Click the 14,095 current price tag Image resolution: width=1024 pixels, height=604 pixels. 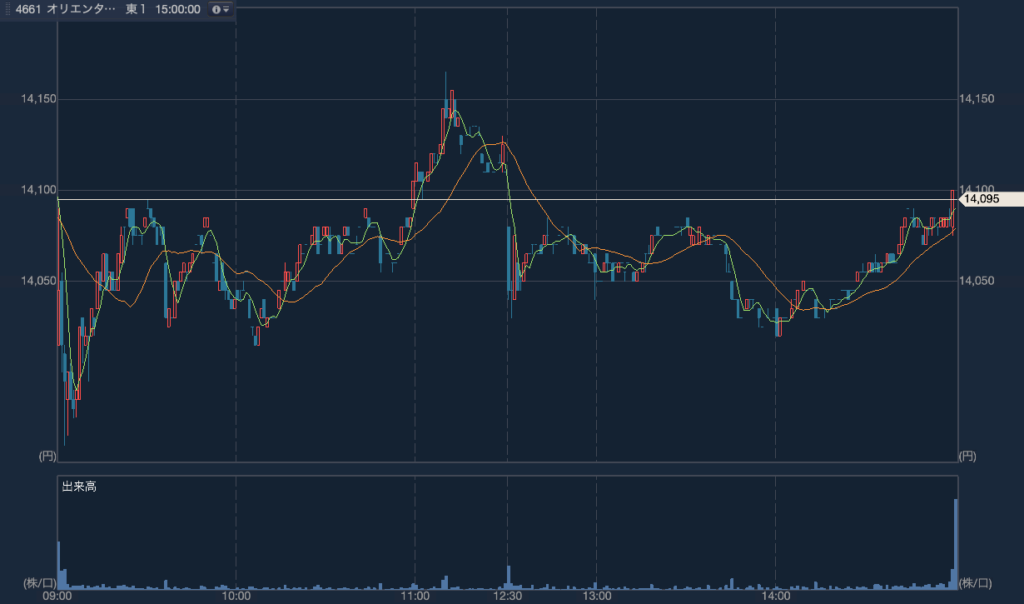(983, 199)
